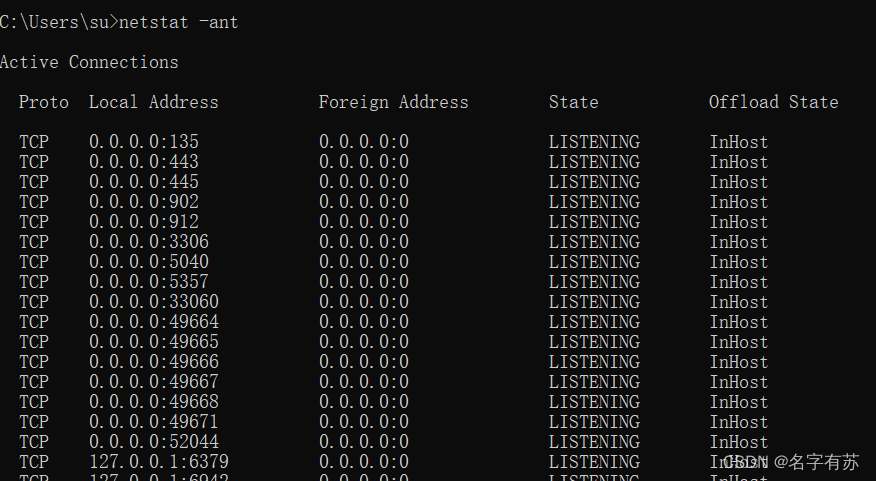The image size is (876, 481).
Task: Click InHost value for port 5040
Action: [x=739, y=262]
